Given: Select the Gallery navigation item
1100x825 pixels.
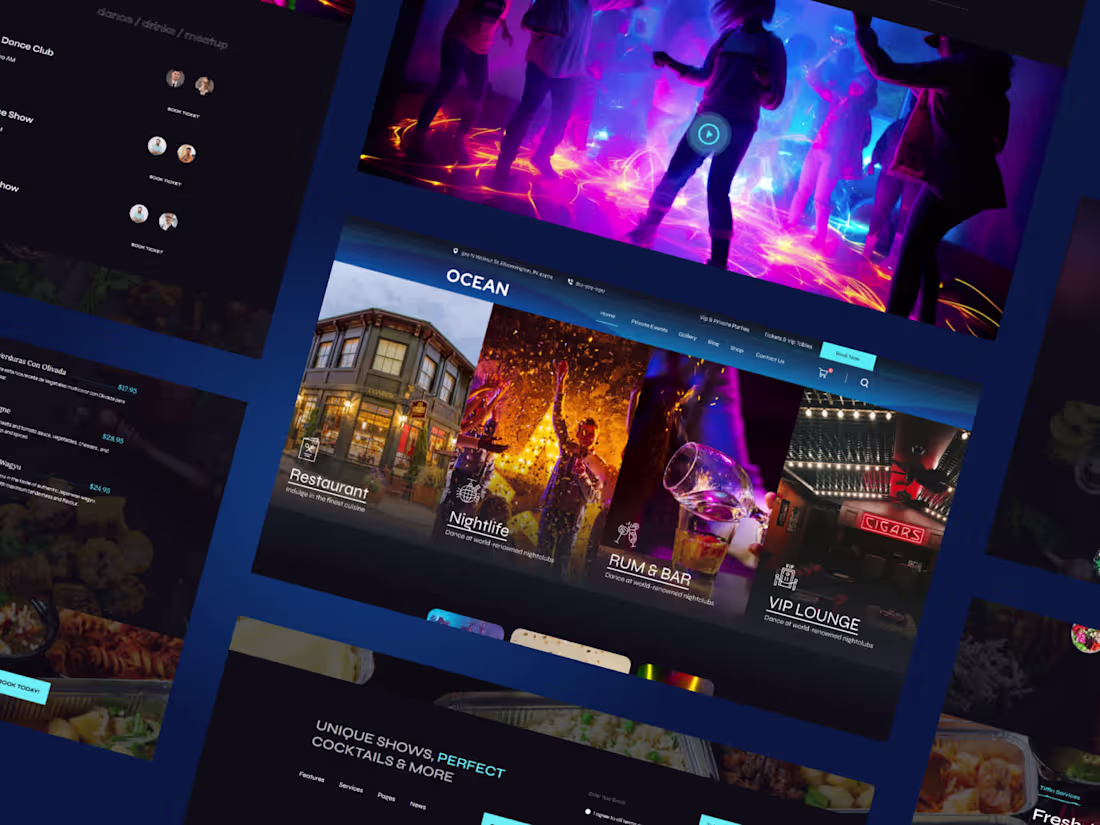Looking at the screenshot, I should [x=688, y=337].
